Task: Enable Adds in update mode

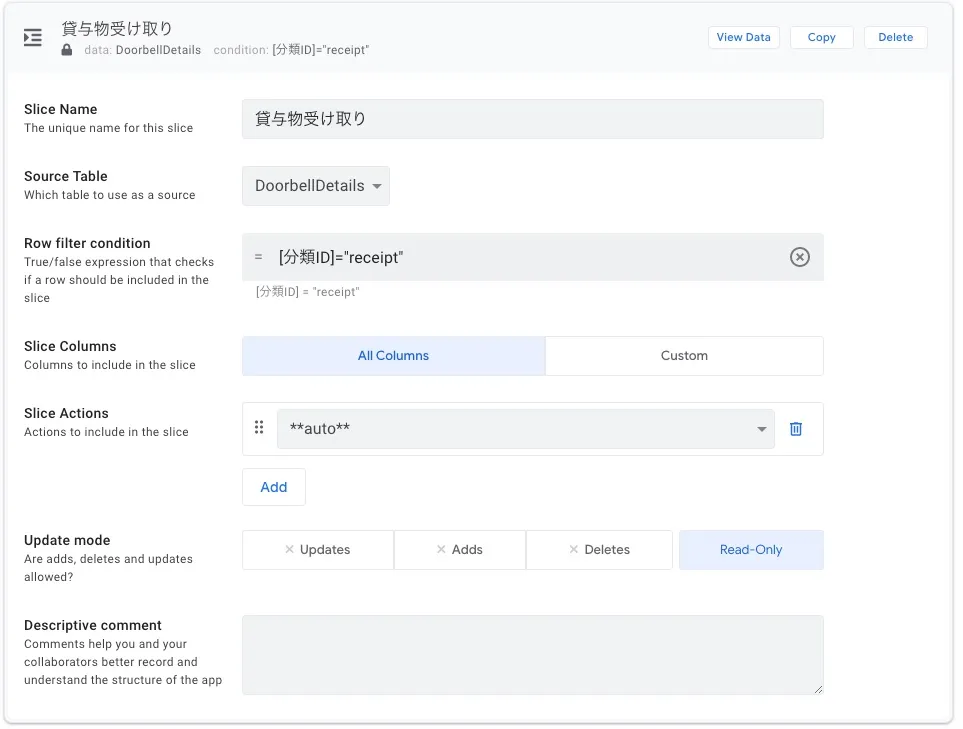Action: (459, 550)
